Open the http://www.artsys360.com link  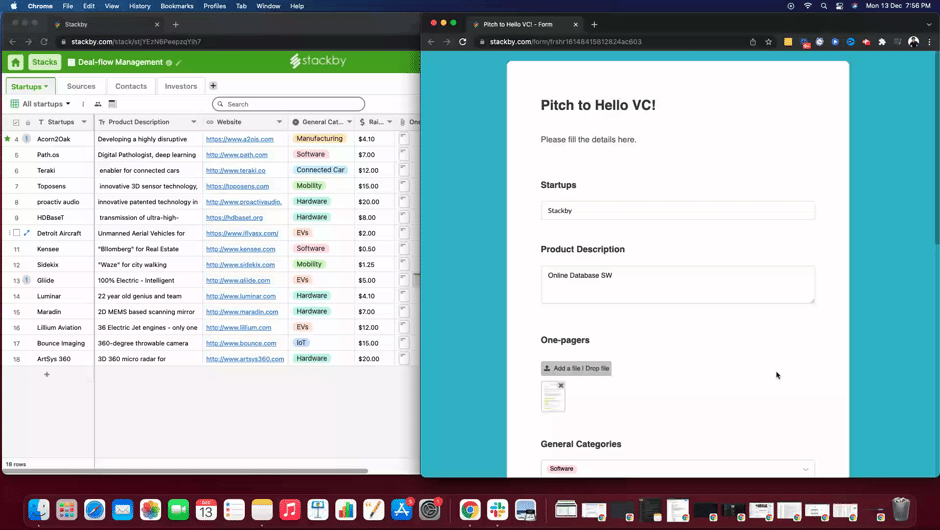click(245, 359)
